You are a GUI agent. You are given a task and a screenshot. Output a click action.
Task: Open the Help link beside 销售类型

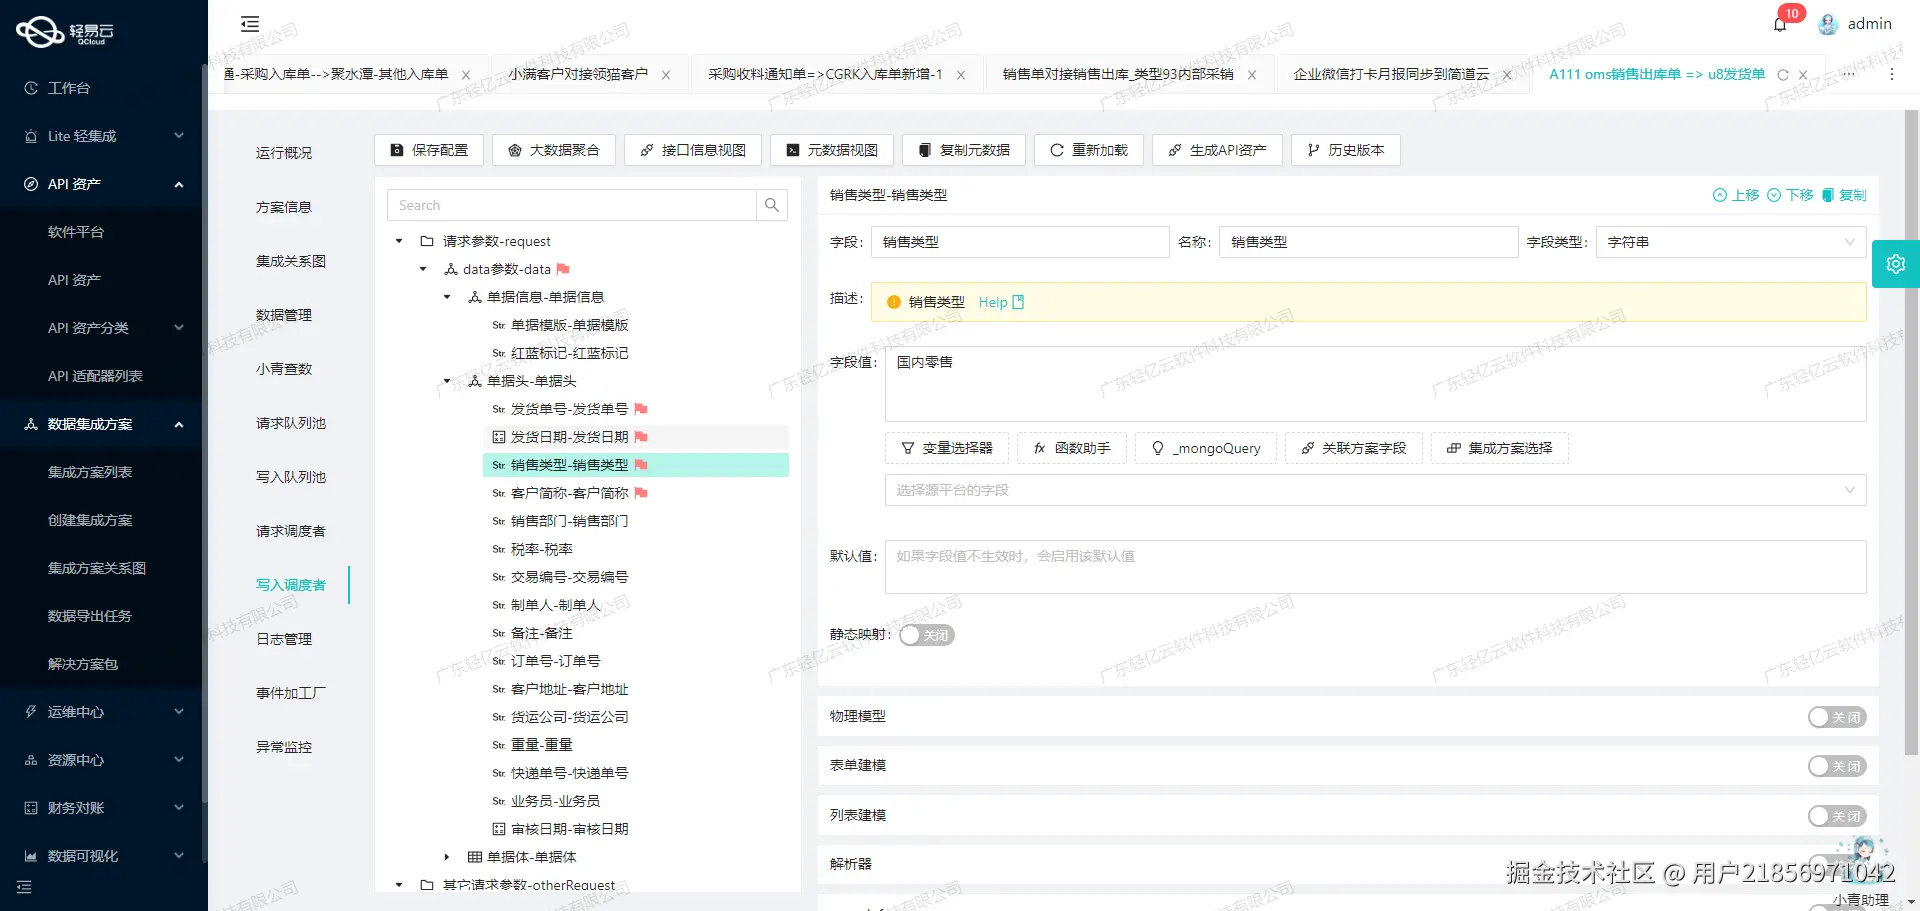pos(991,302)
